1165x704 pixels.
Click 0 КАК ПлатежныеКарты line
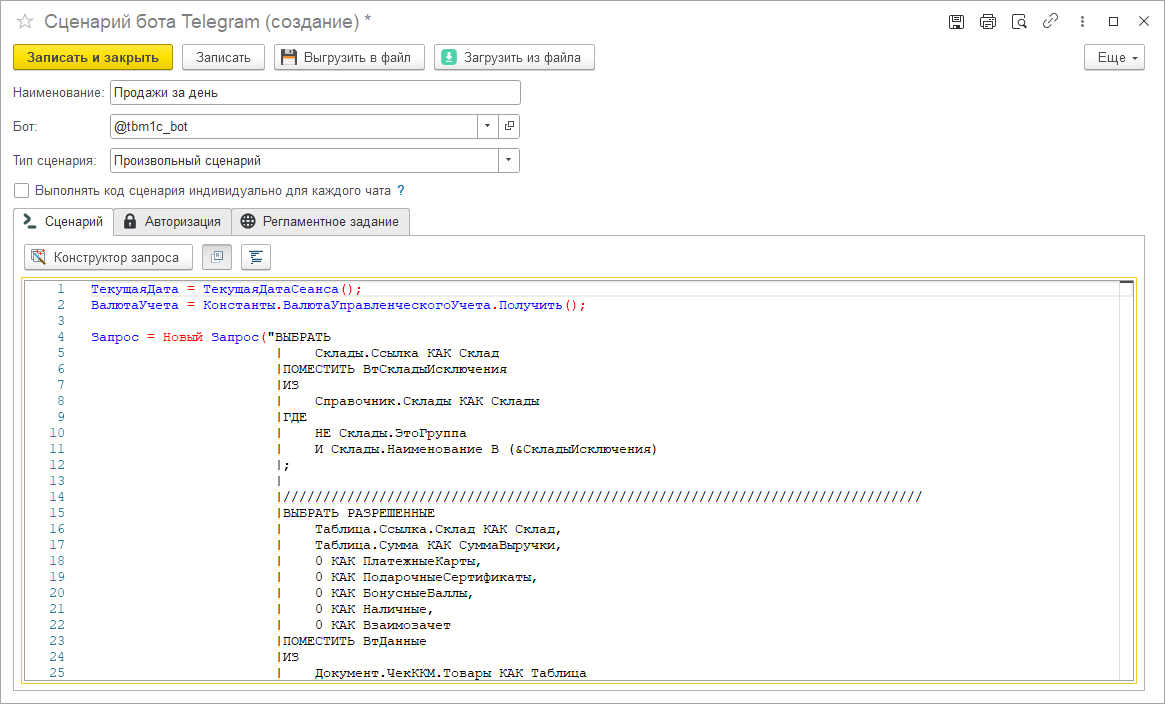(398, 561)
